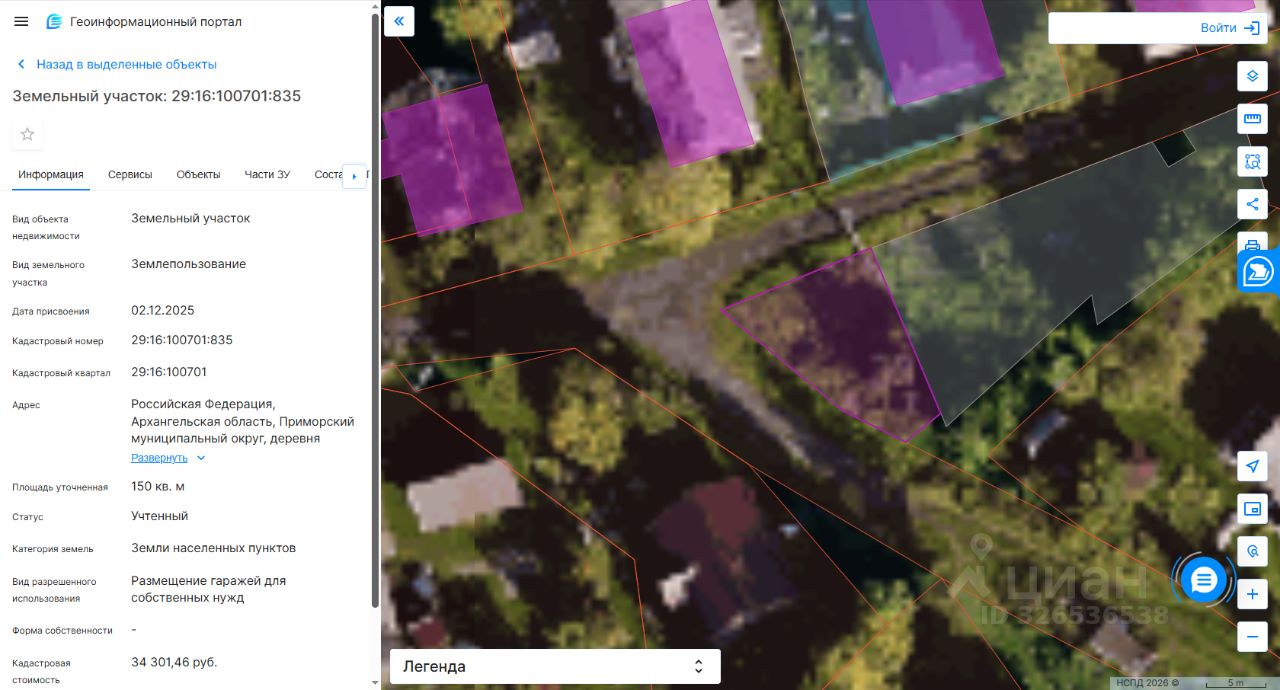The width and height of the screenshot is (1280, 690).
Task: Go back to выделенные объекты list
Action: [116, 64]
